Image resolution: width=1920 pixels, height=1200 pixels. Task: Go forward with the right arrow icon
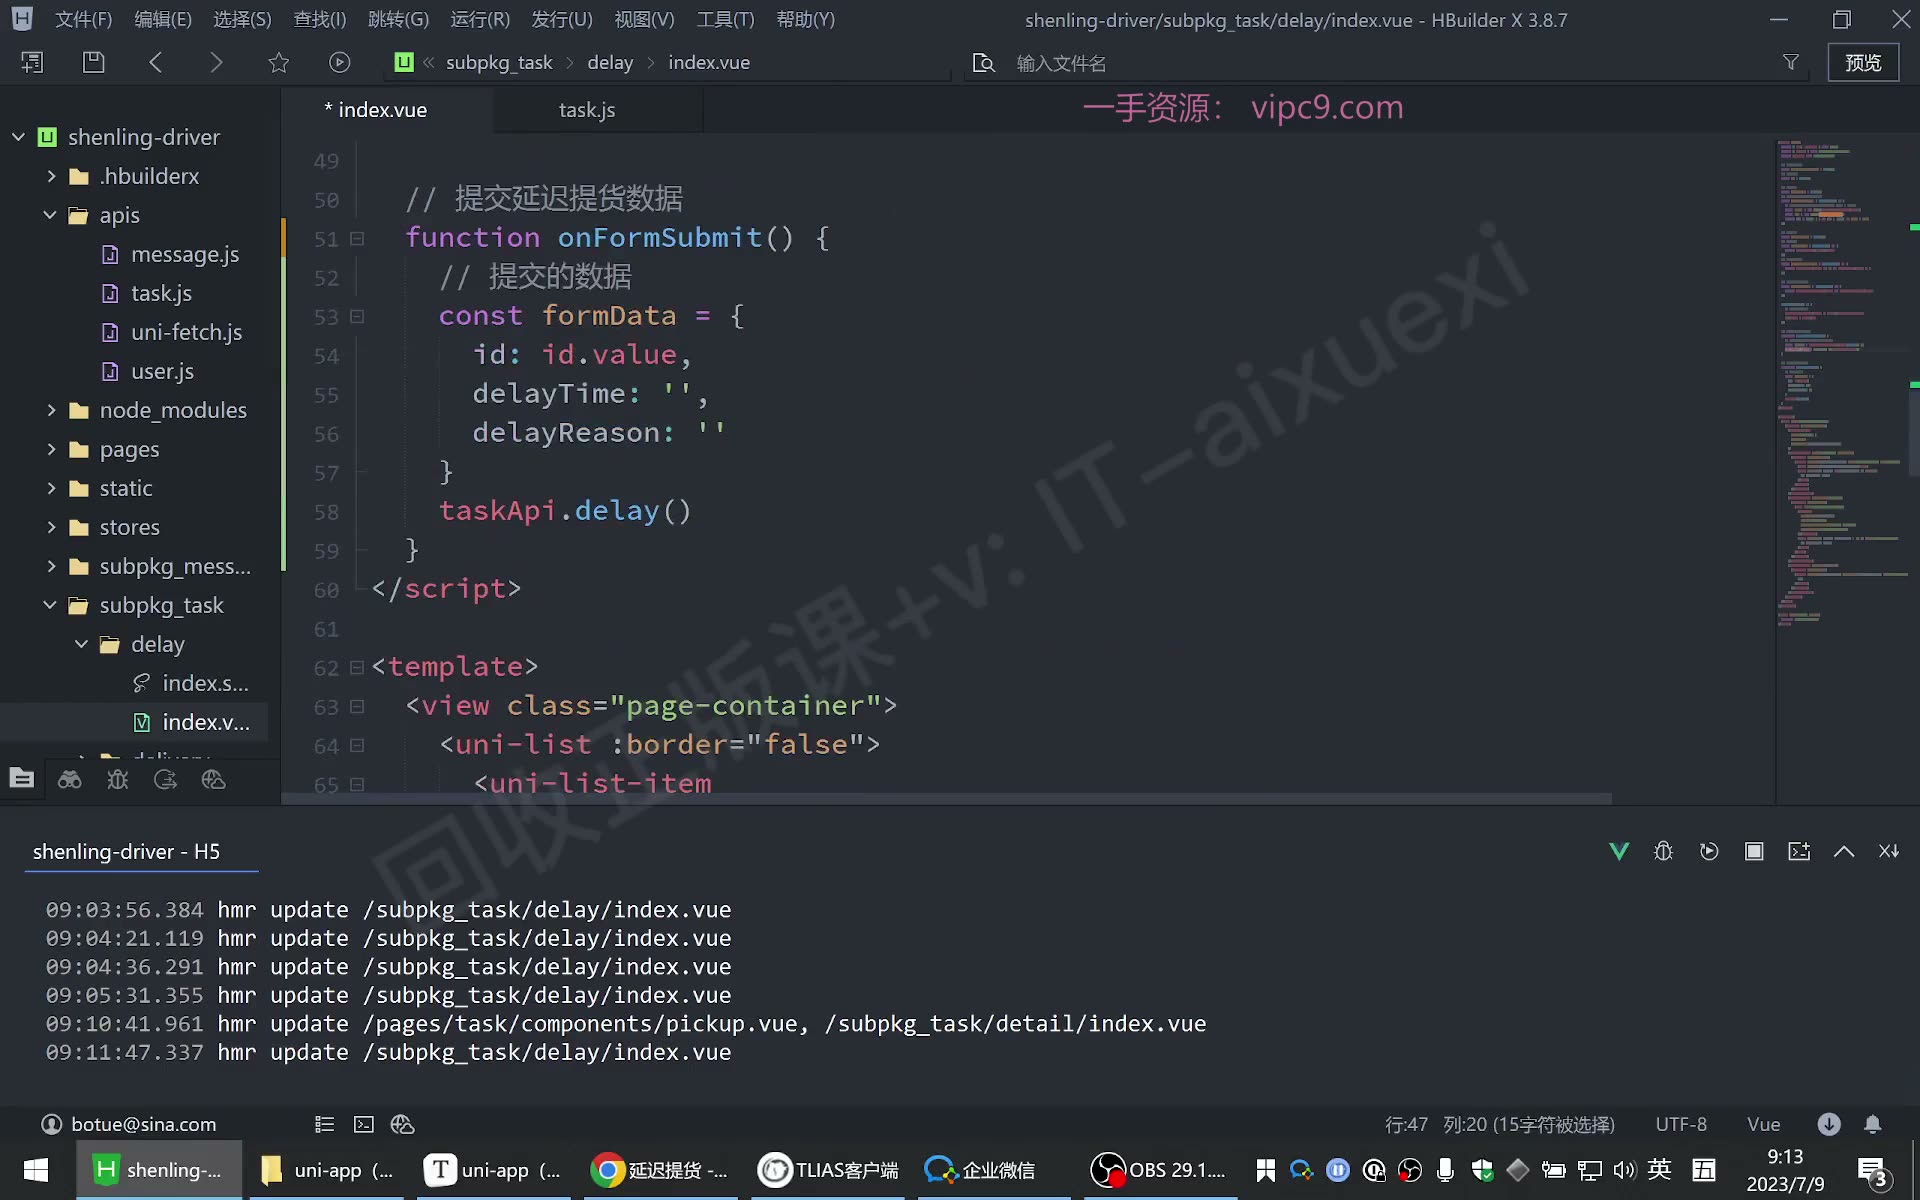216,62
